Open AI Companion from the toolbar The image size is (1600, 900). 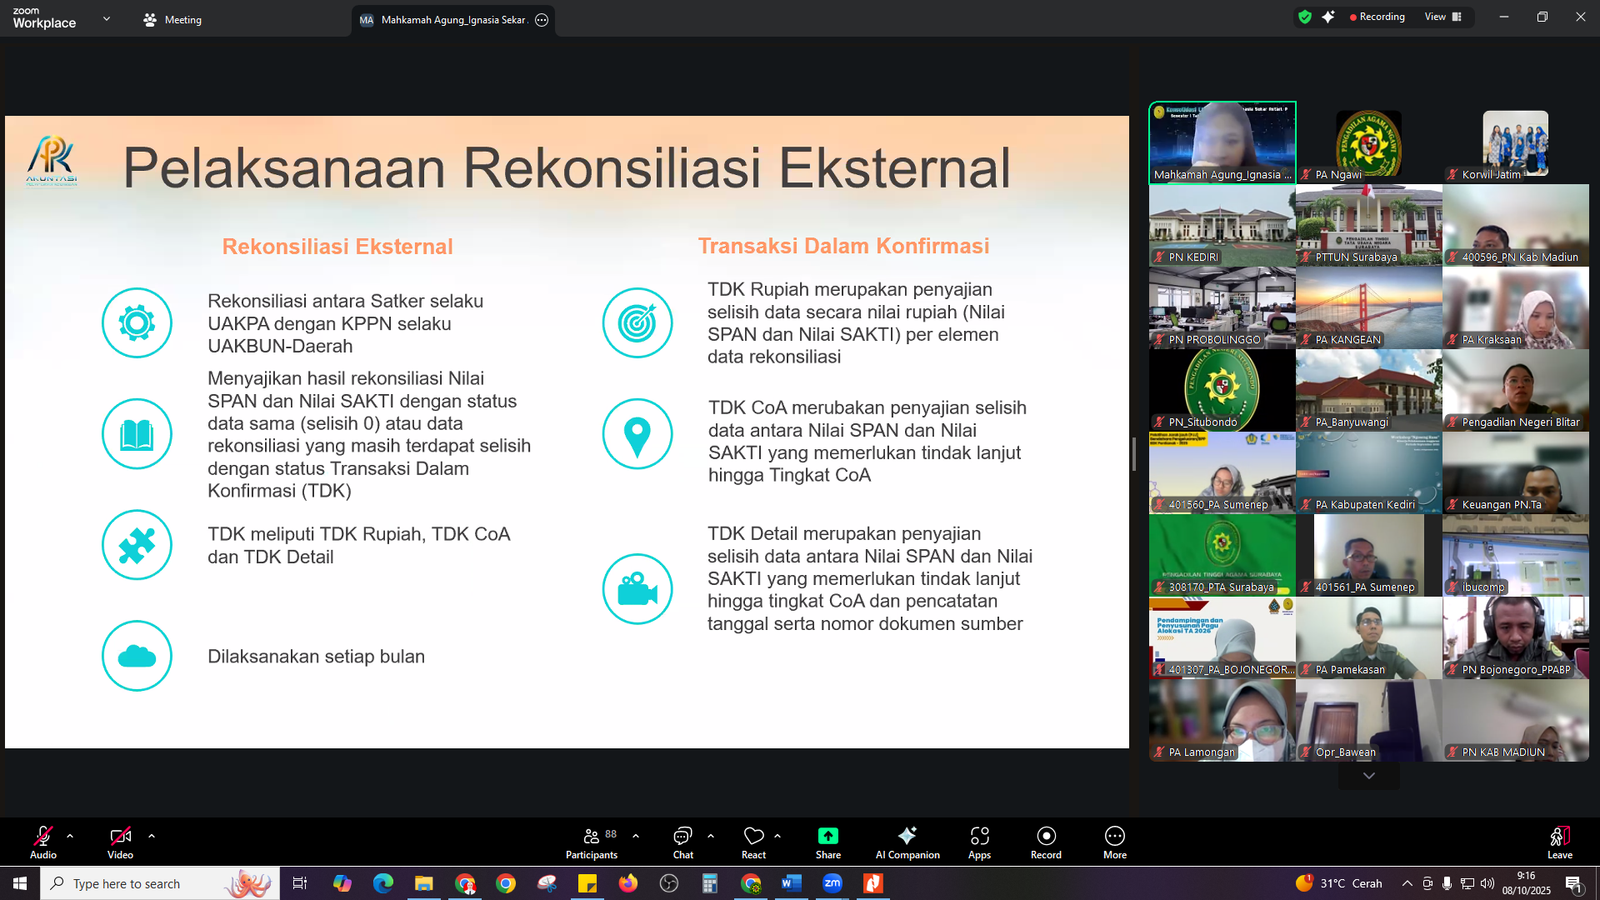click(x=907, y=837)
